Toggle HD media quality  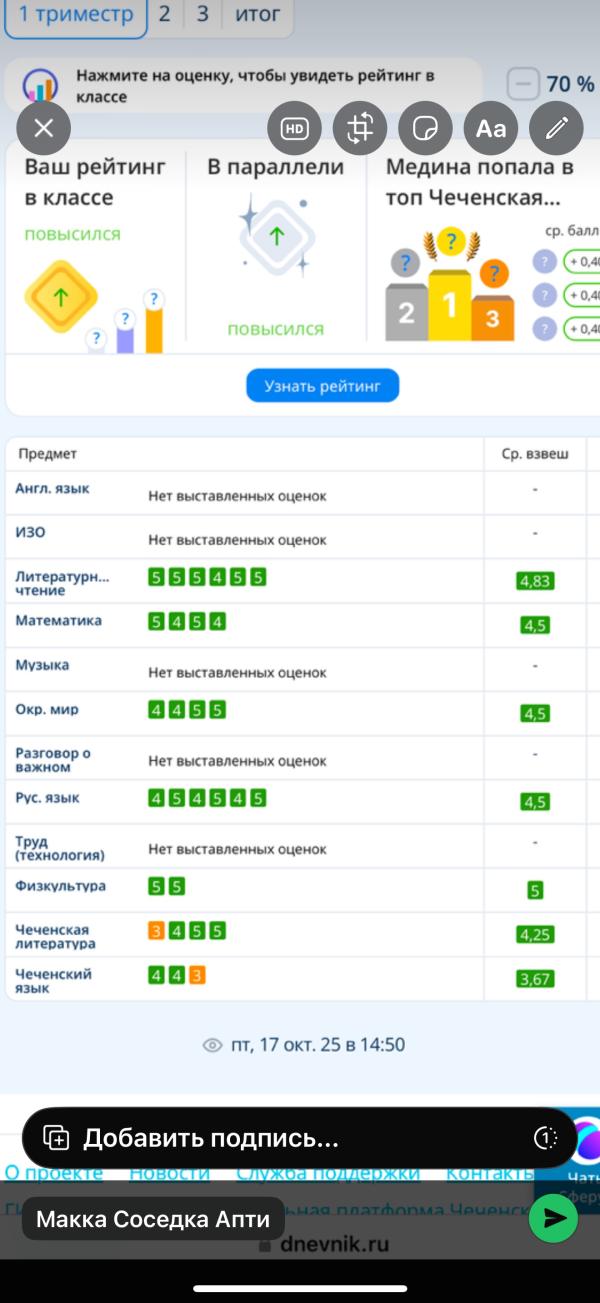point(294,128)
